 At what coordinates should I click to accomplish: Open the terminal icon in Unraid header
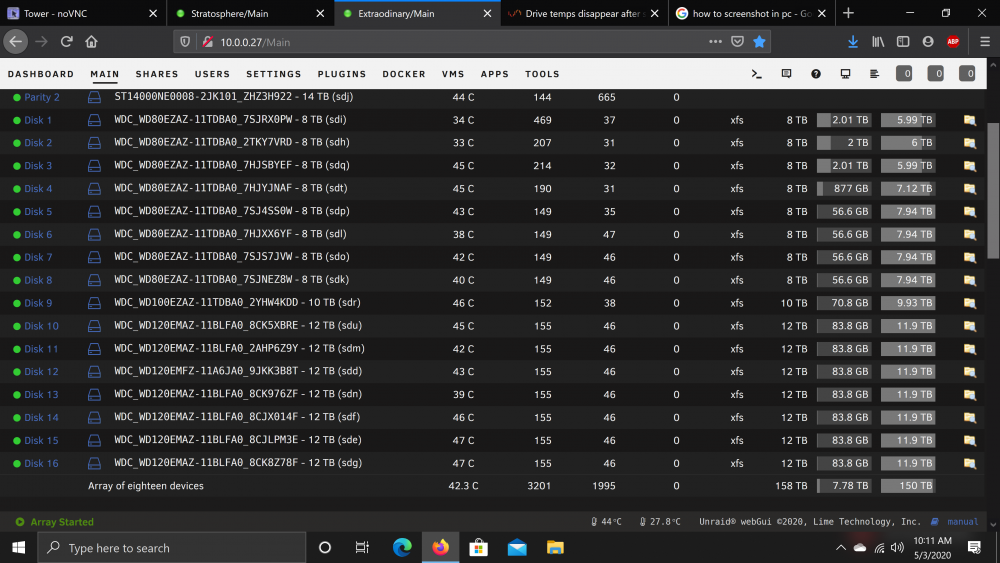pos(756,74)
